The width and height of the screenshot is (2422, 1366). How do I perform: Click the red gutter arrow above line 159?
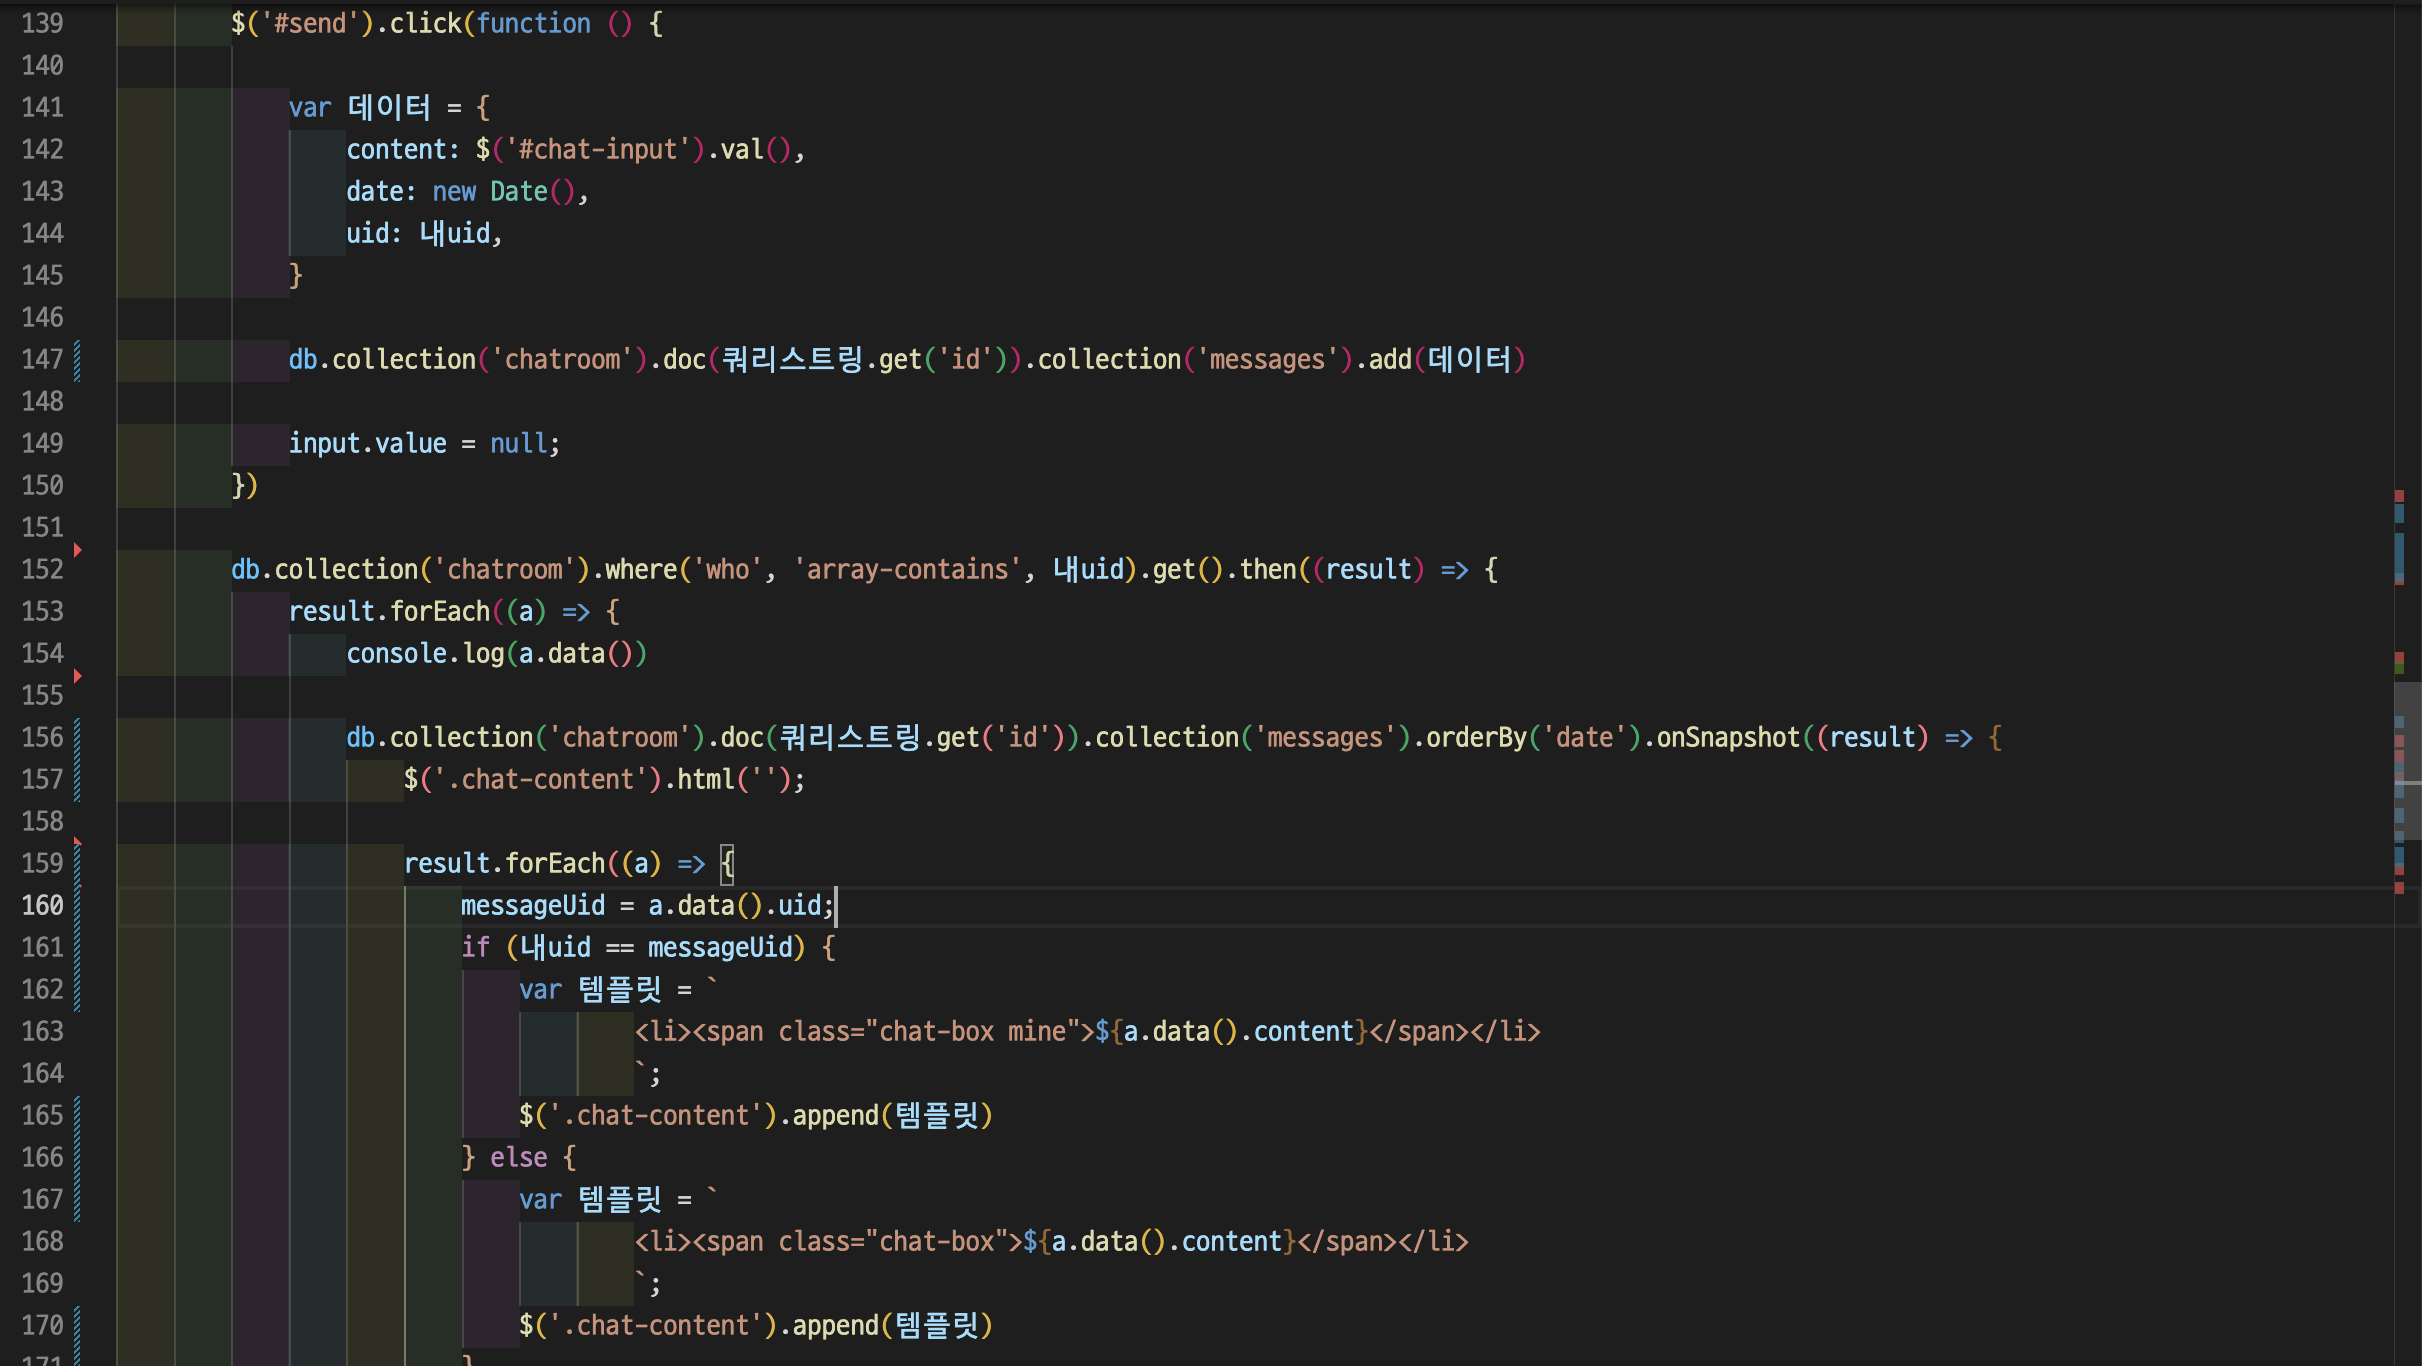click(77, 842)
